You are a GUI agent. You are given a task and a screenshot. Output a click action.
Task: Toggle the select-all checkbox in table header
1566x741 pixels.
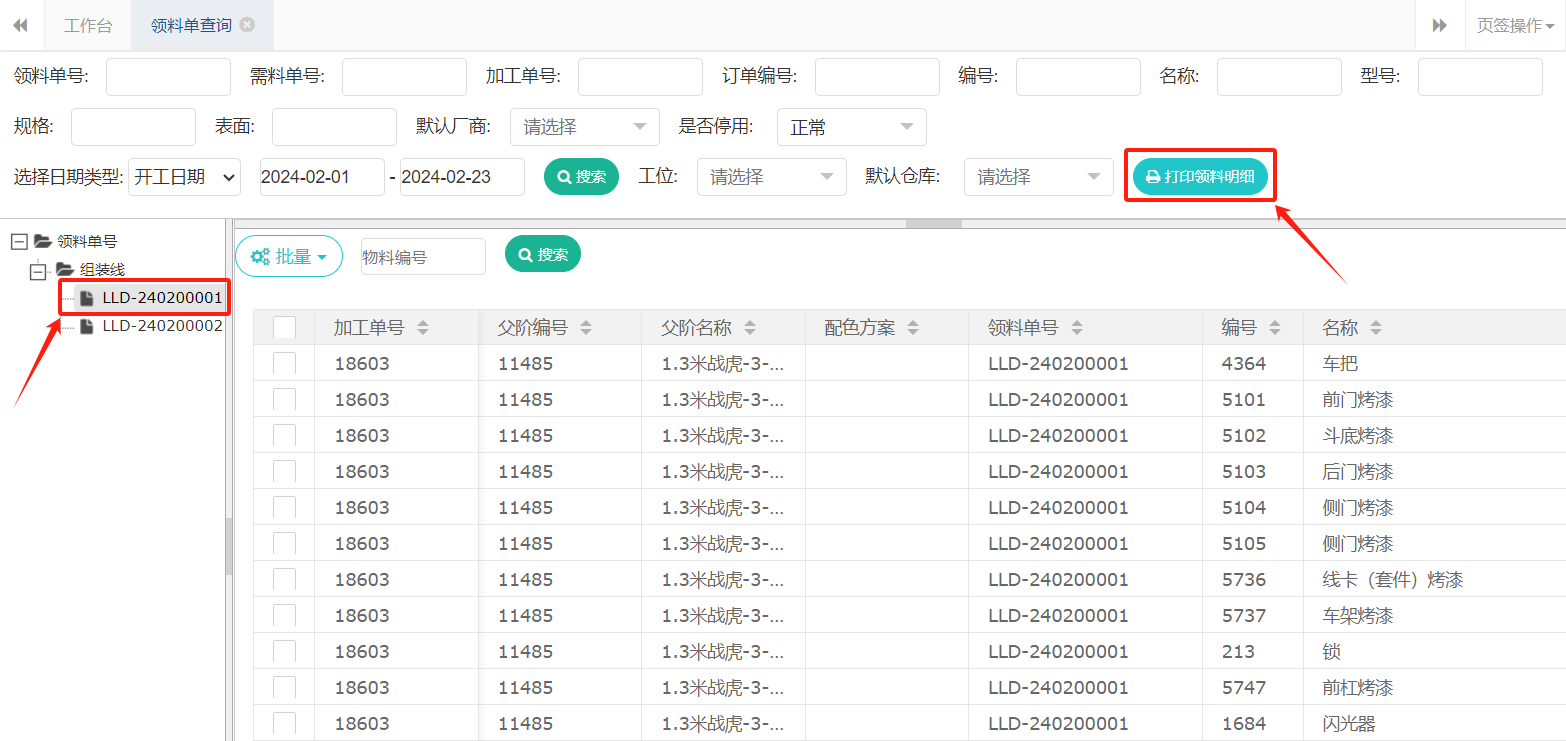[284, 328]
